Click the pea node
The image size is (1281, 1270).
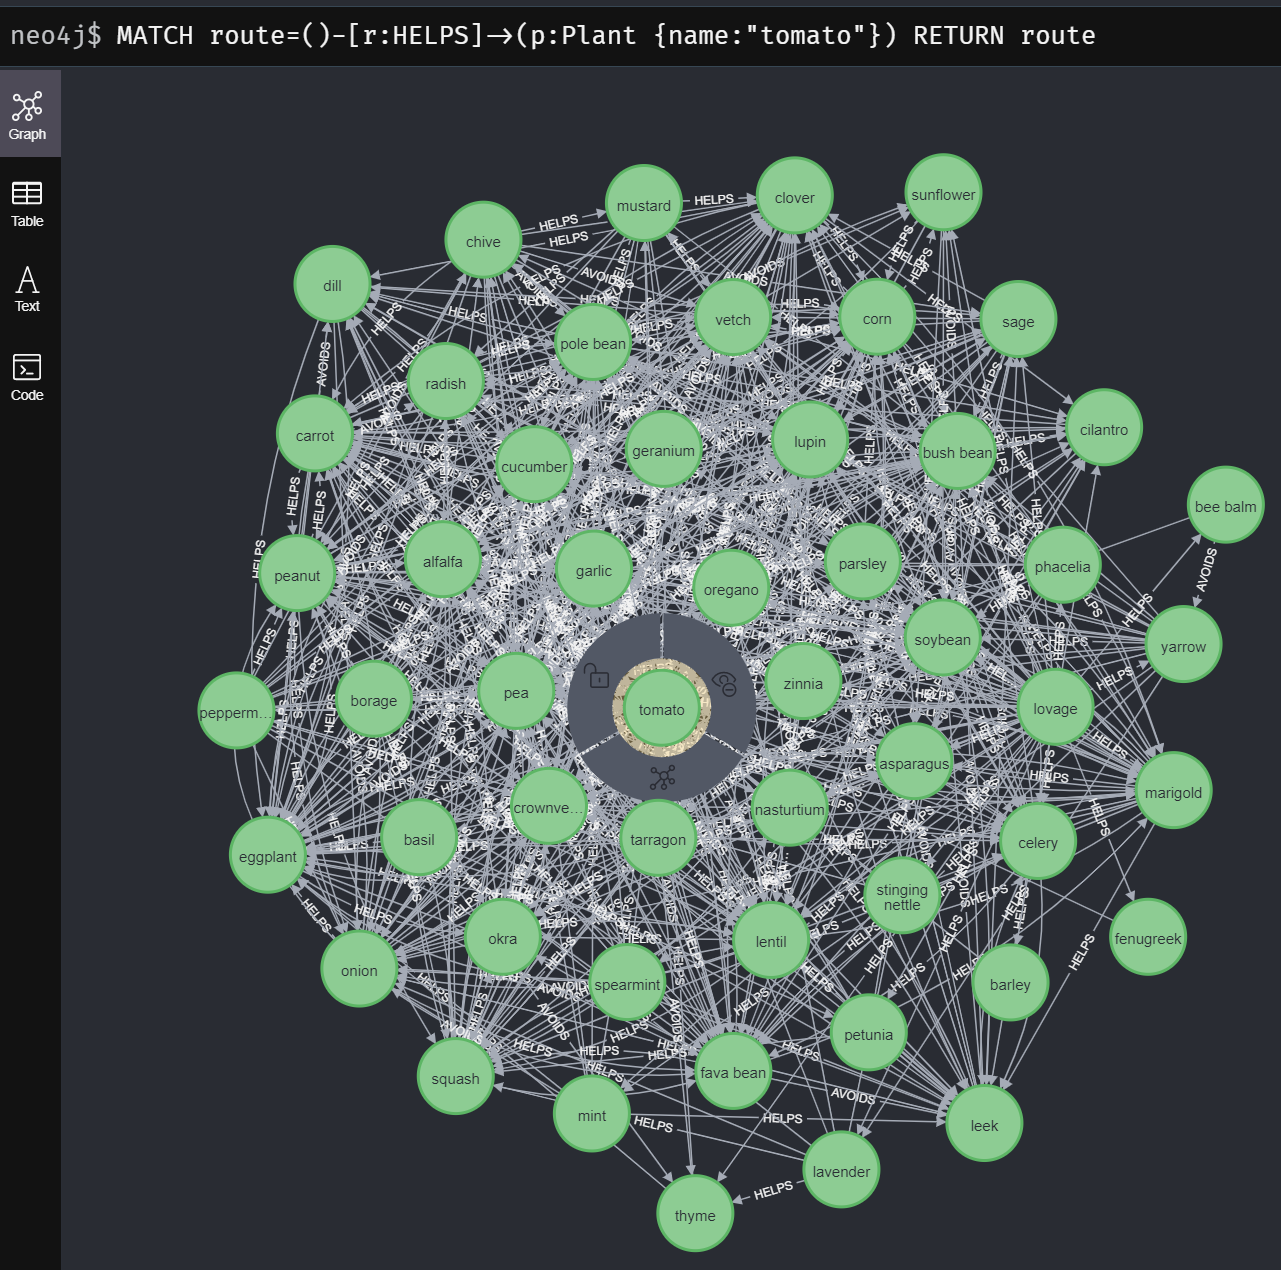click(516, 693)
